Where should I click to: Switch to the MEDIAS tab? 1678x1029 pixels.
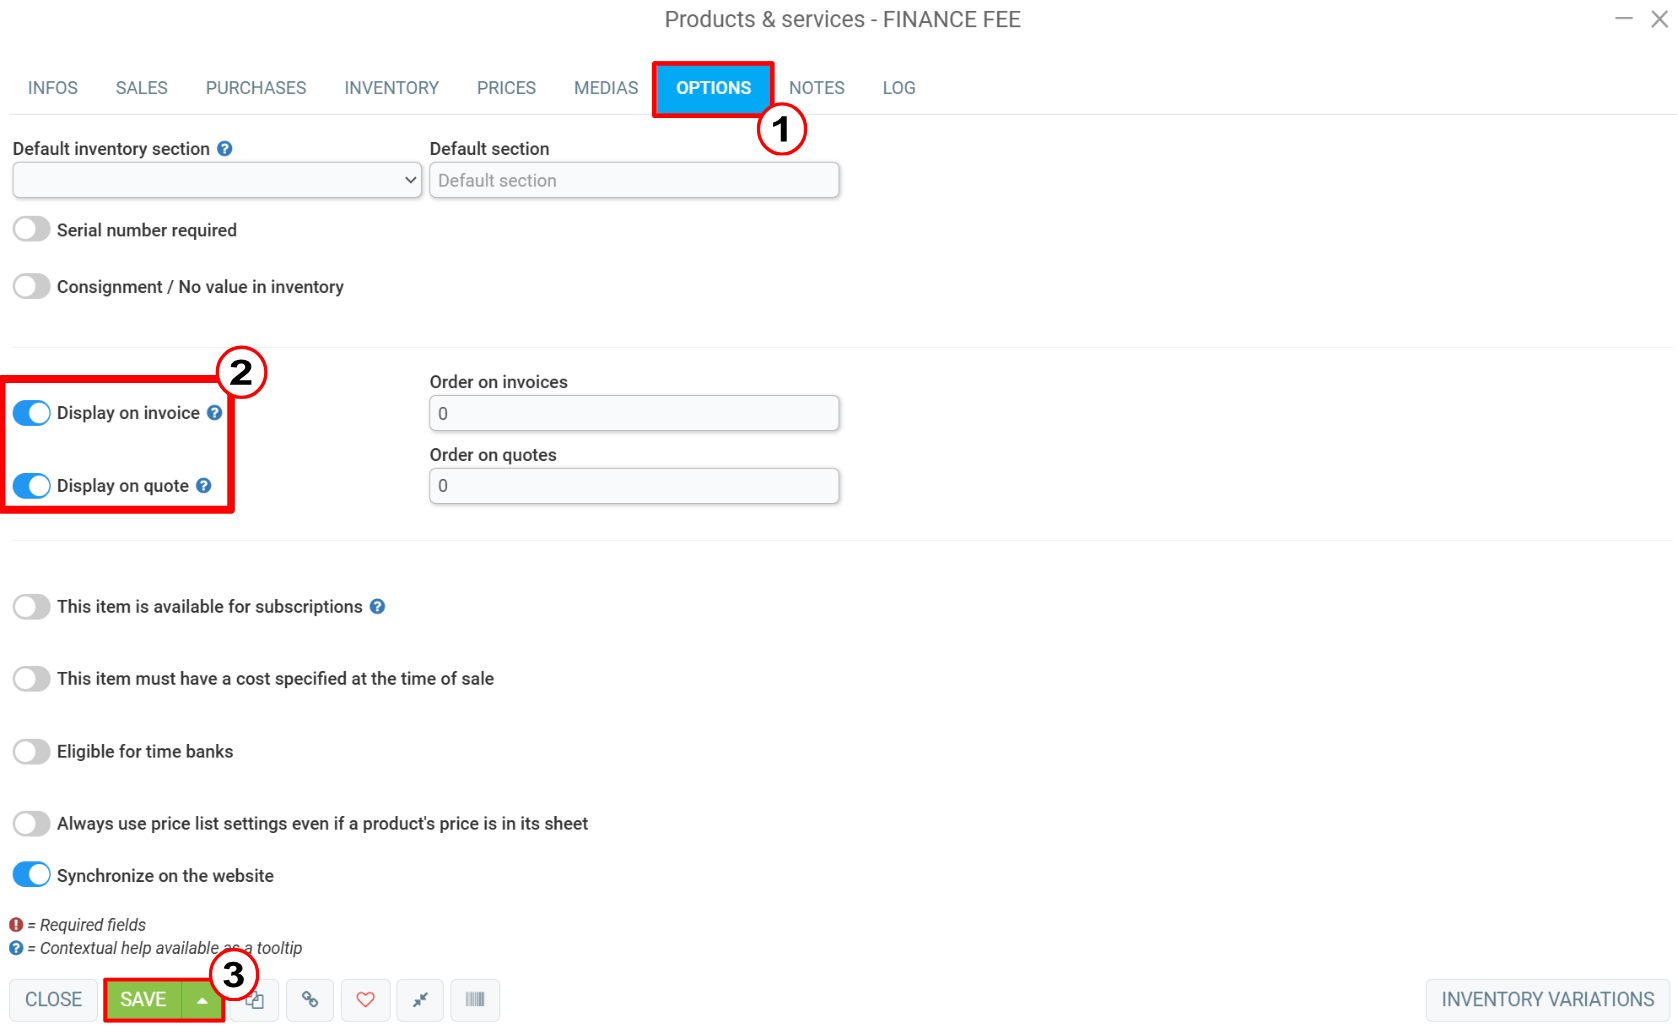coord(606,88)
